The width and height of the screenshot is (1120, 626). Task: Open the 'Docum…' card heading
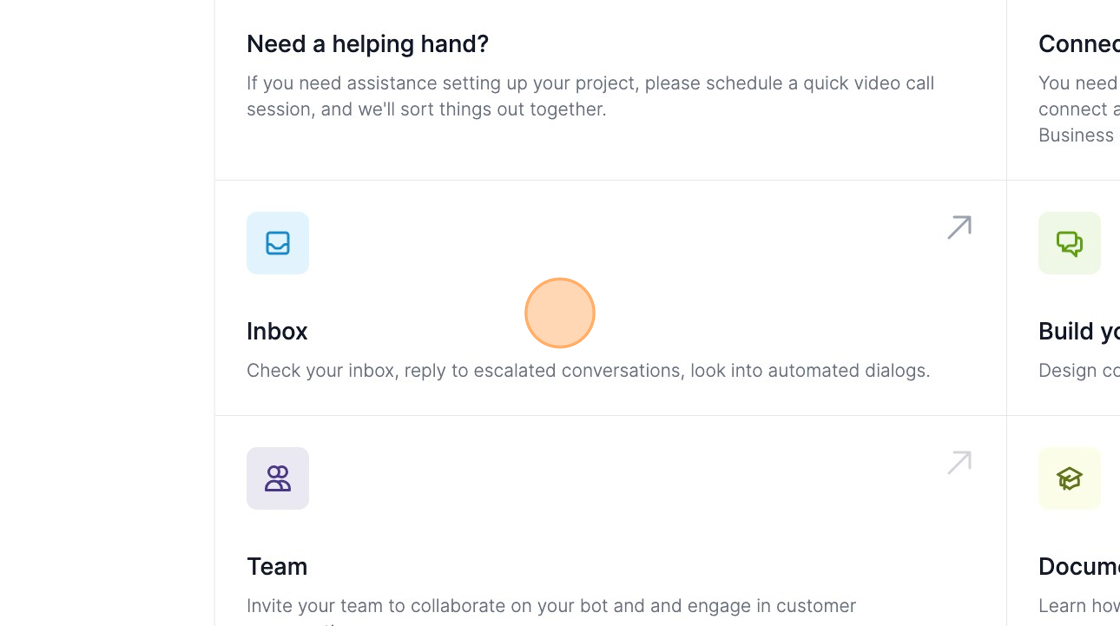[1079, 567]
